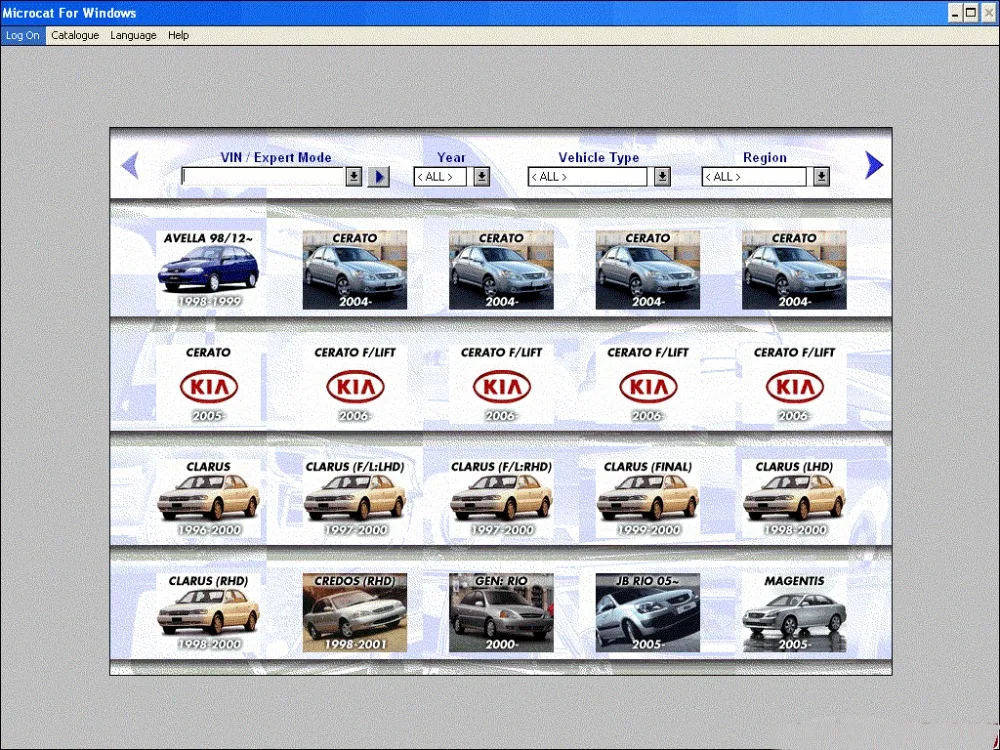Click the Log On menu item
Viewport: 1000px width, 750px height.
click(23, 36)
